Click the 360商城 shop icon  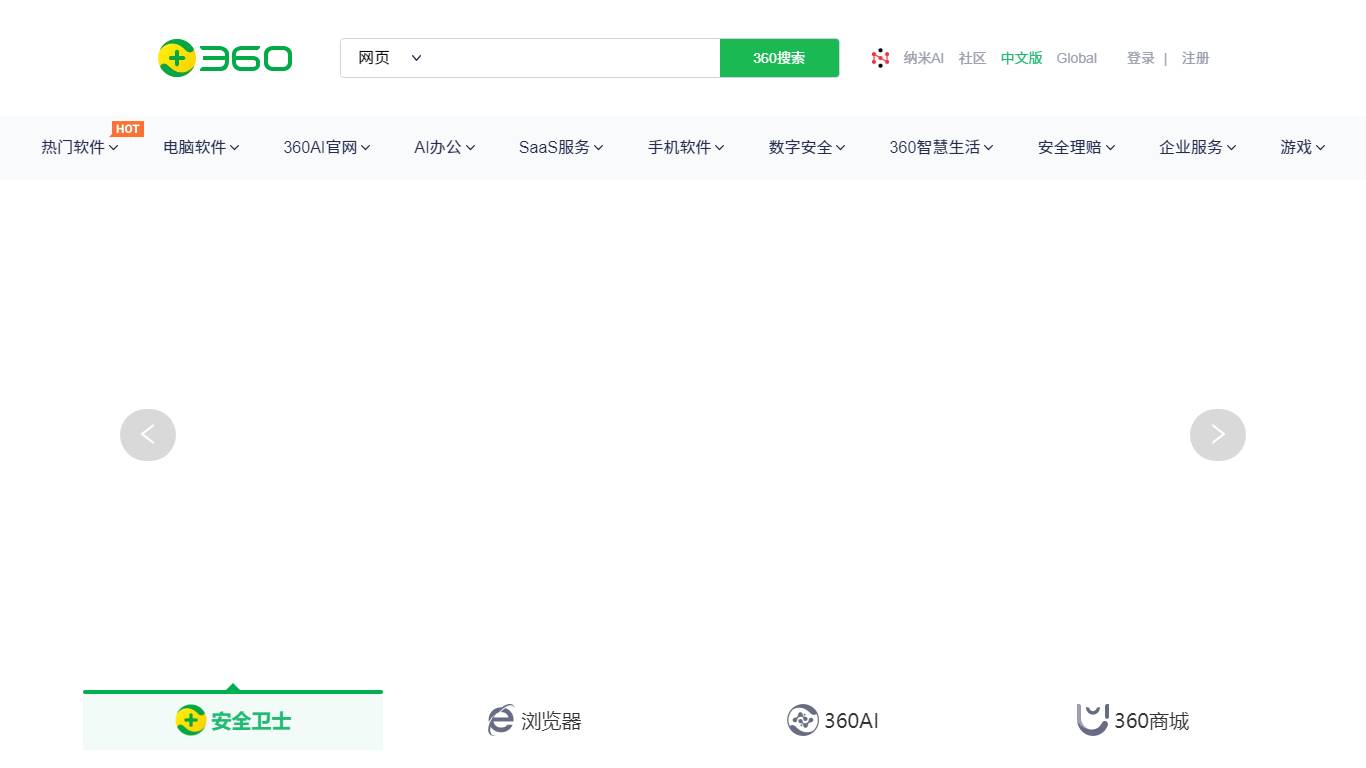(x=1092, y=720)
